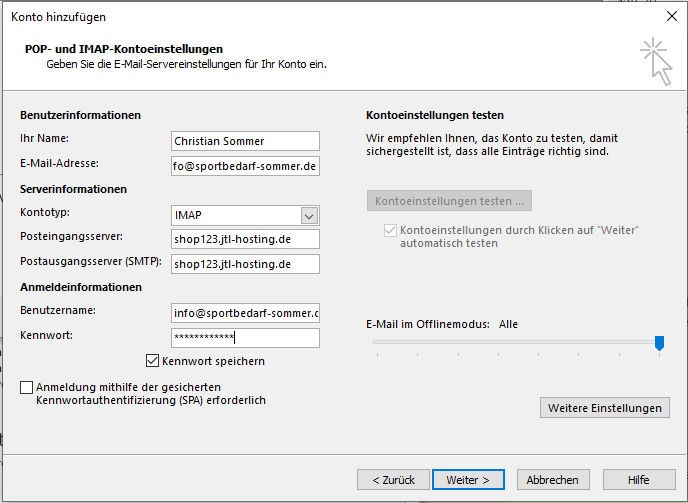Toggle the Kennwort speichern checkbox
This screenshot has height=503, width=688.
152,361
